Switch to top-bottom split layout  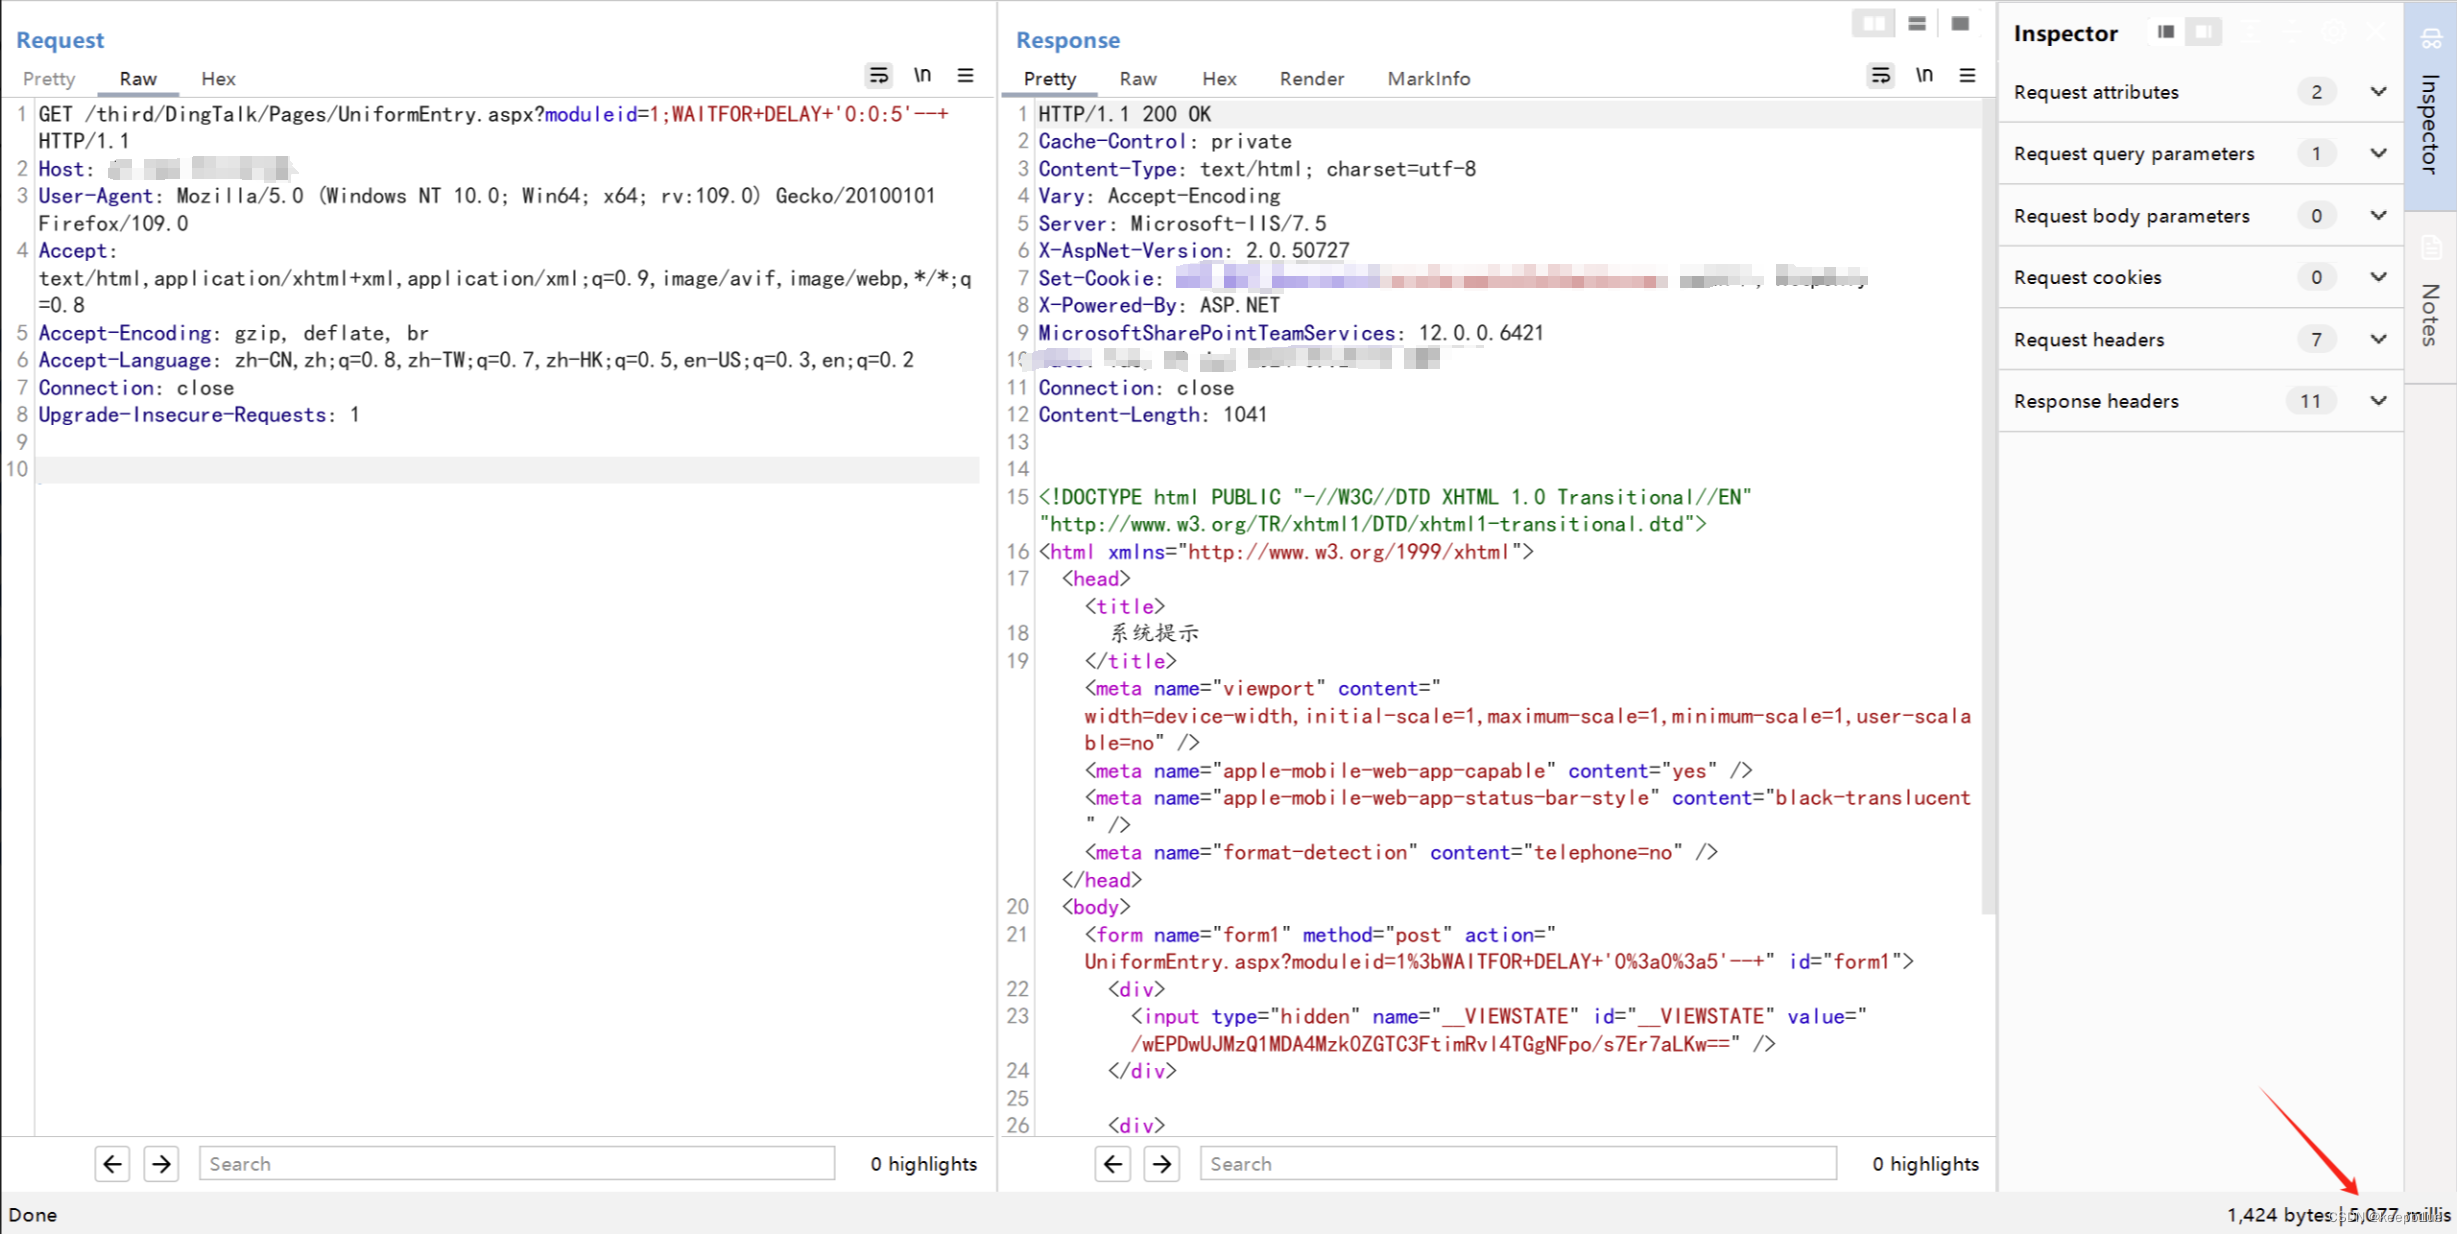tap(1916, 24)
